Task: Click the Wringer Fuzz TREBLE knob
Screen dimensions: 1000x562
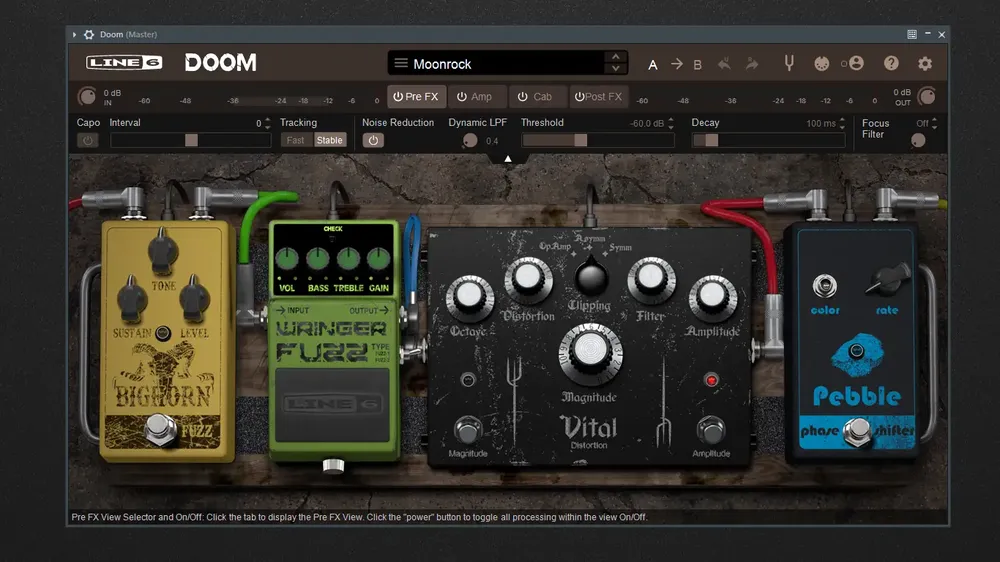Action: pos(348,259)
